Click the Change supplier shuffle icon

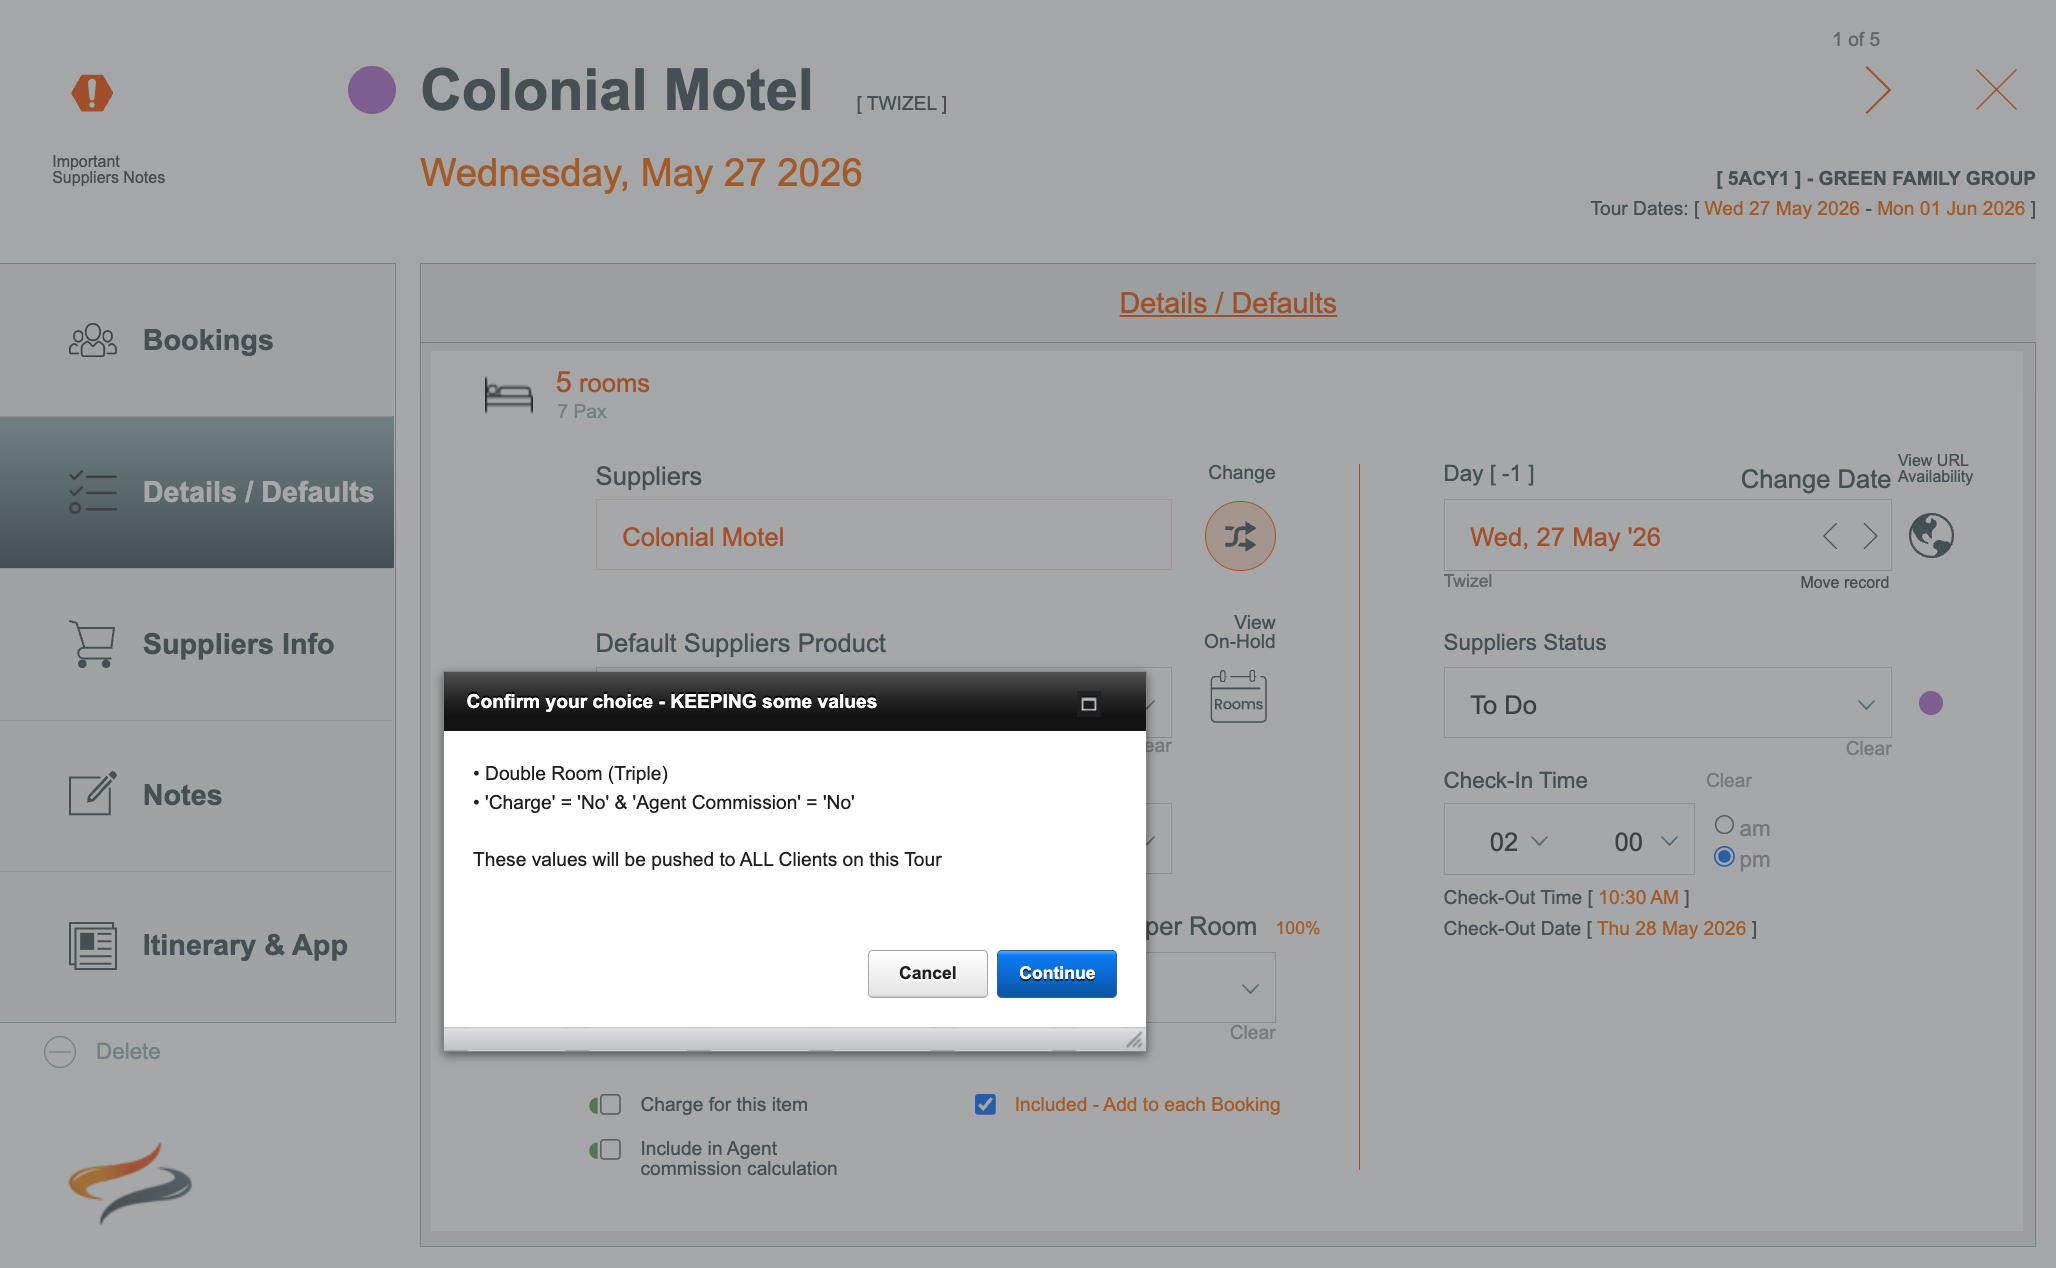tap(1239, 536)
